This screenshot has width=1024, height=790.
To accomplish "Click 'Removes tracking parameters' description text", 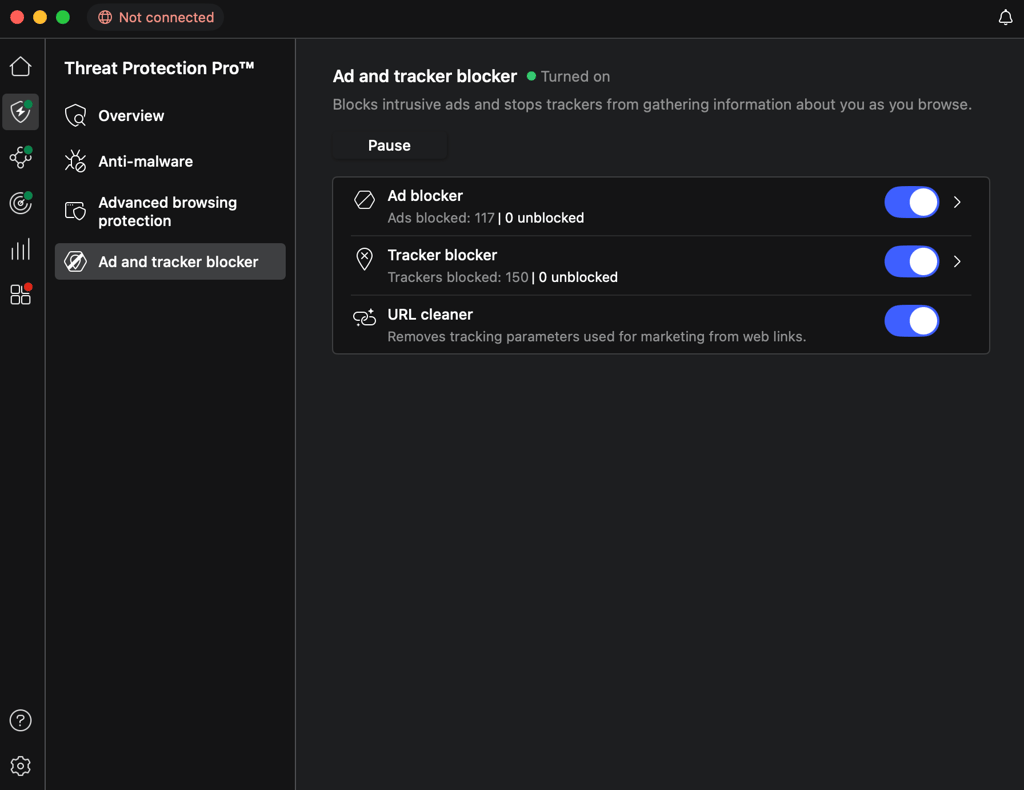I will click(597, 337).
